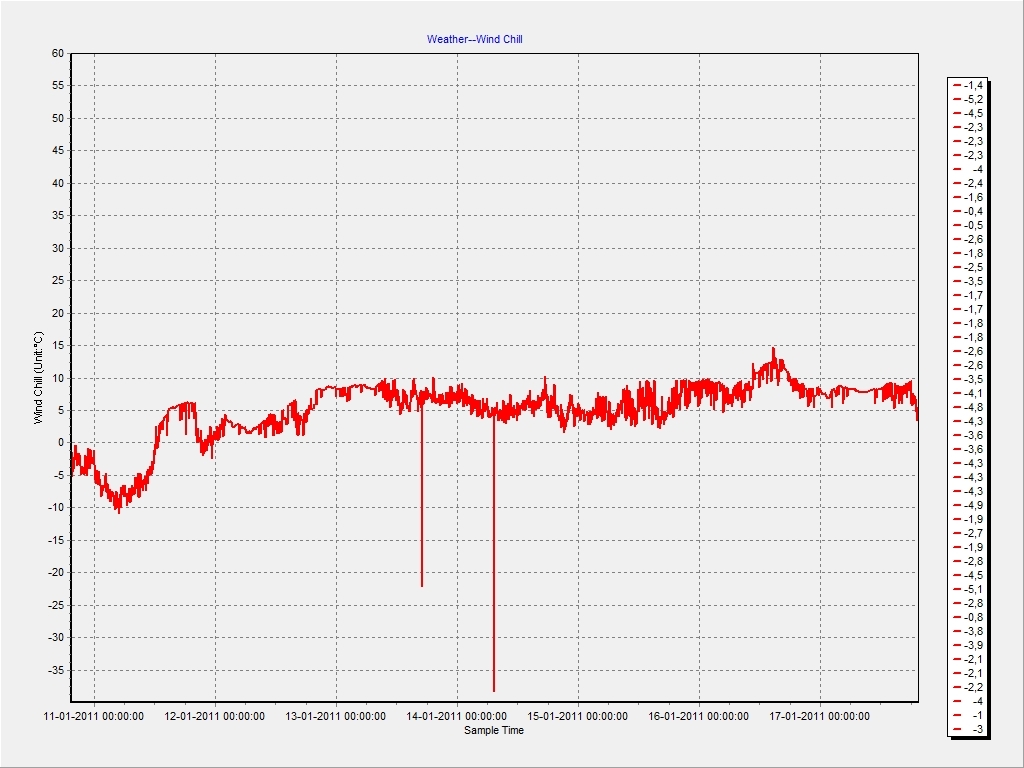1024x768 pixels.
Task: Click the y-axis tick value 60
Action: pos(57,54)
